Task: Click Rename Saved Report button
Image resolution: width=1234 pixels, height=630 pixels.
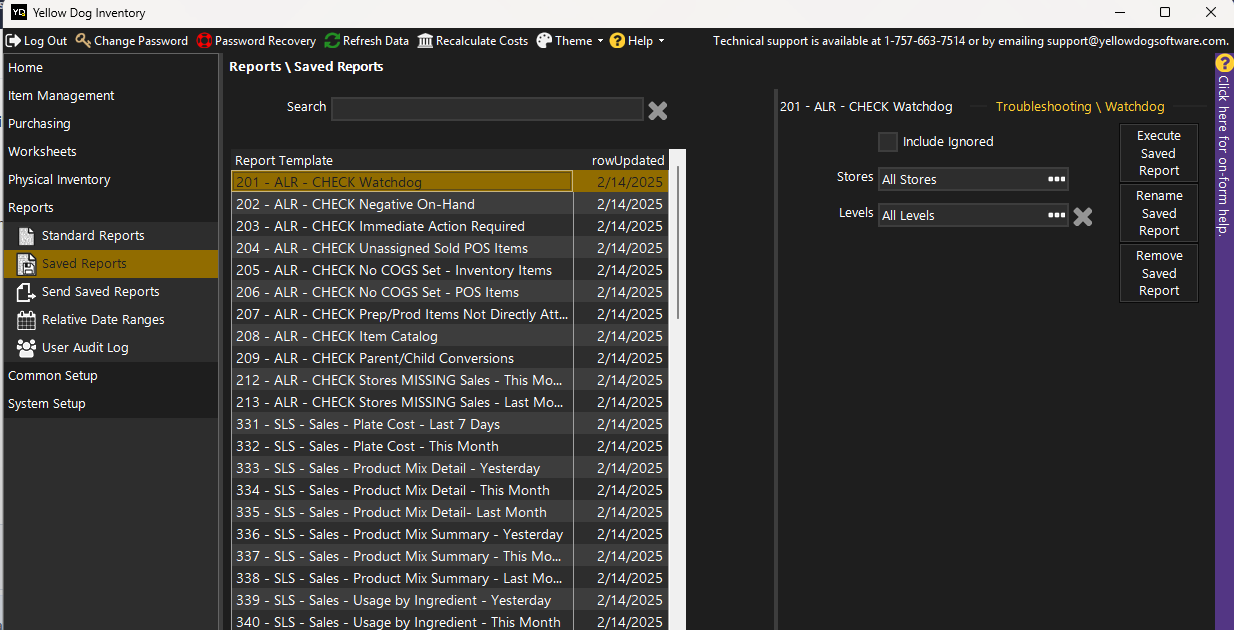Action: [x=1159, y=213]
